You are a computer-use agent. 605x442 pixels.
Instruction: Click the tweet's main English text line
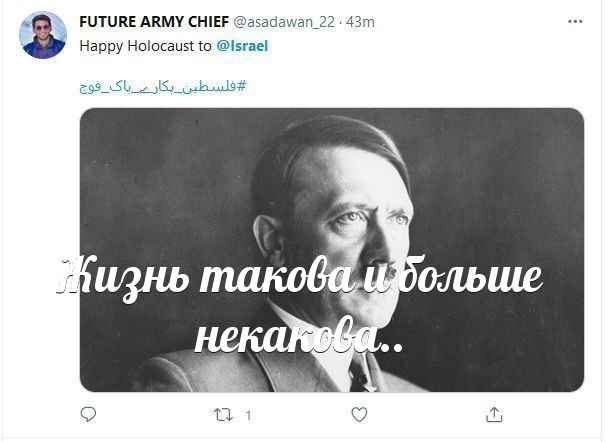click(174, 46)
